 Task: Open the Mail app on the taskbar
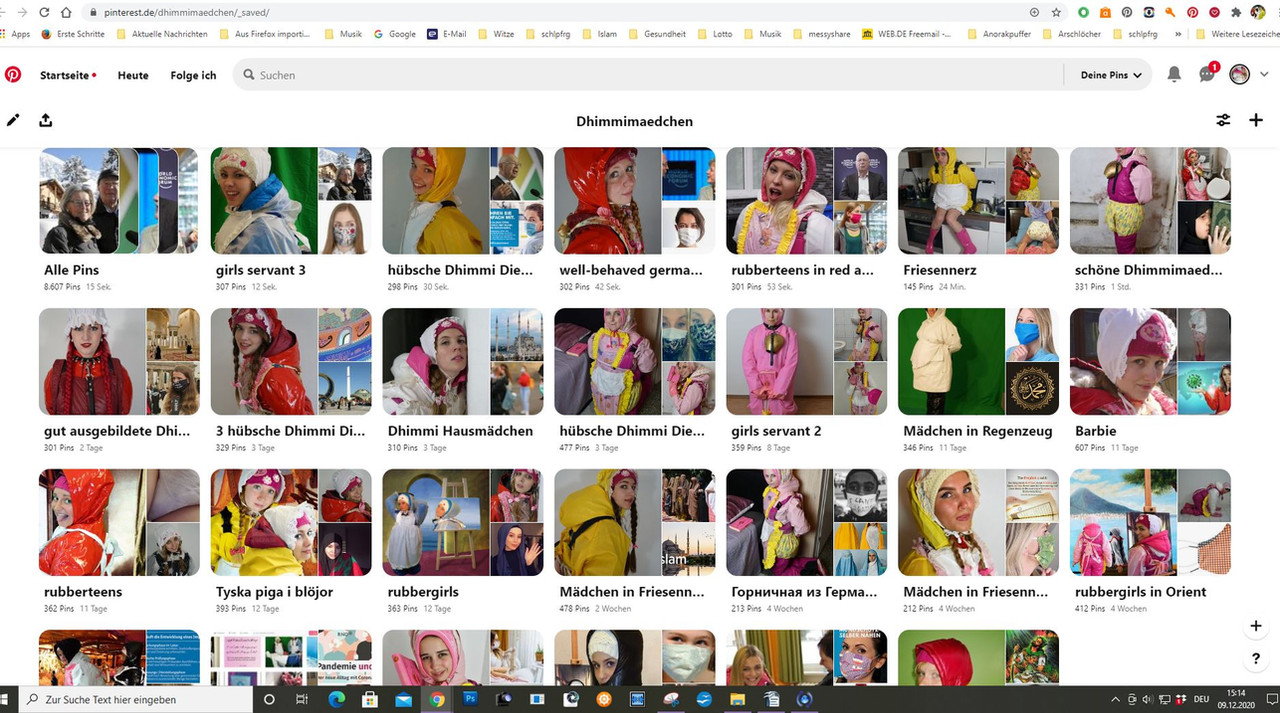[403, 699]
